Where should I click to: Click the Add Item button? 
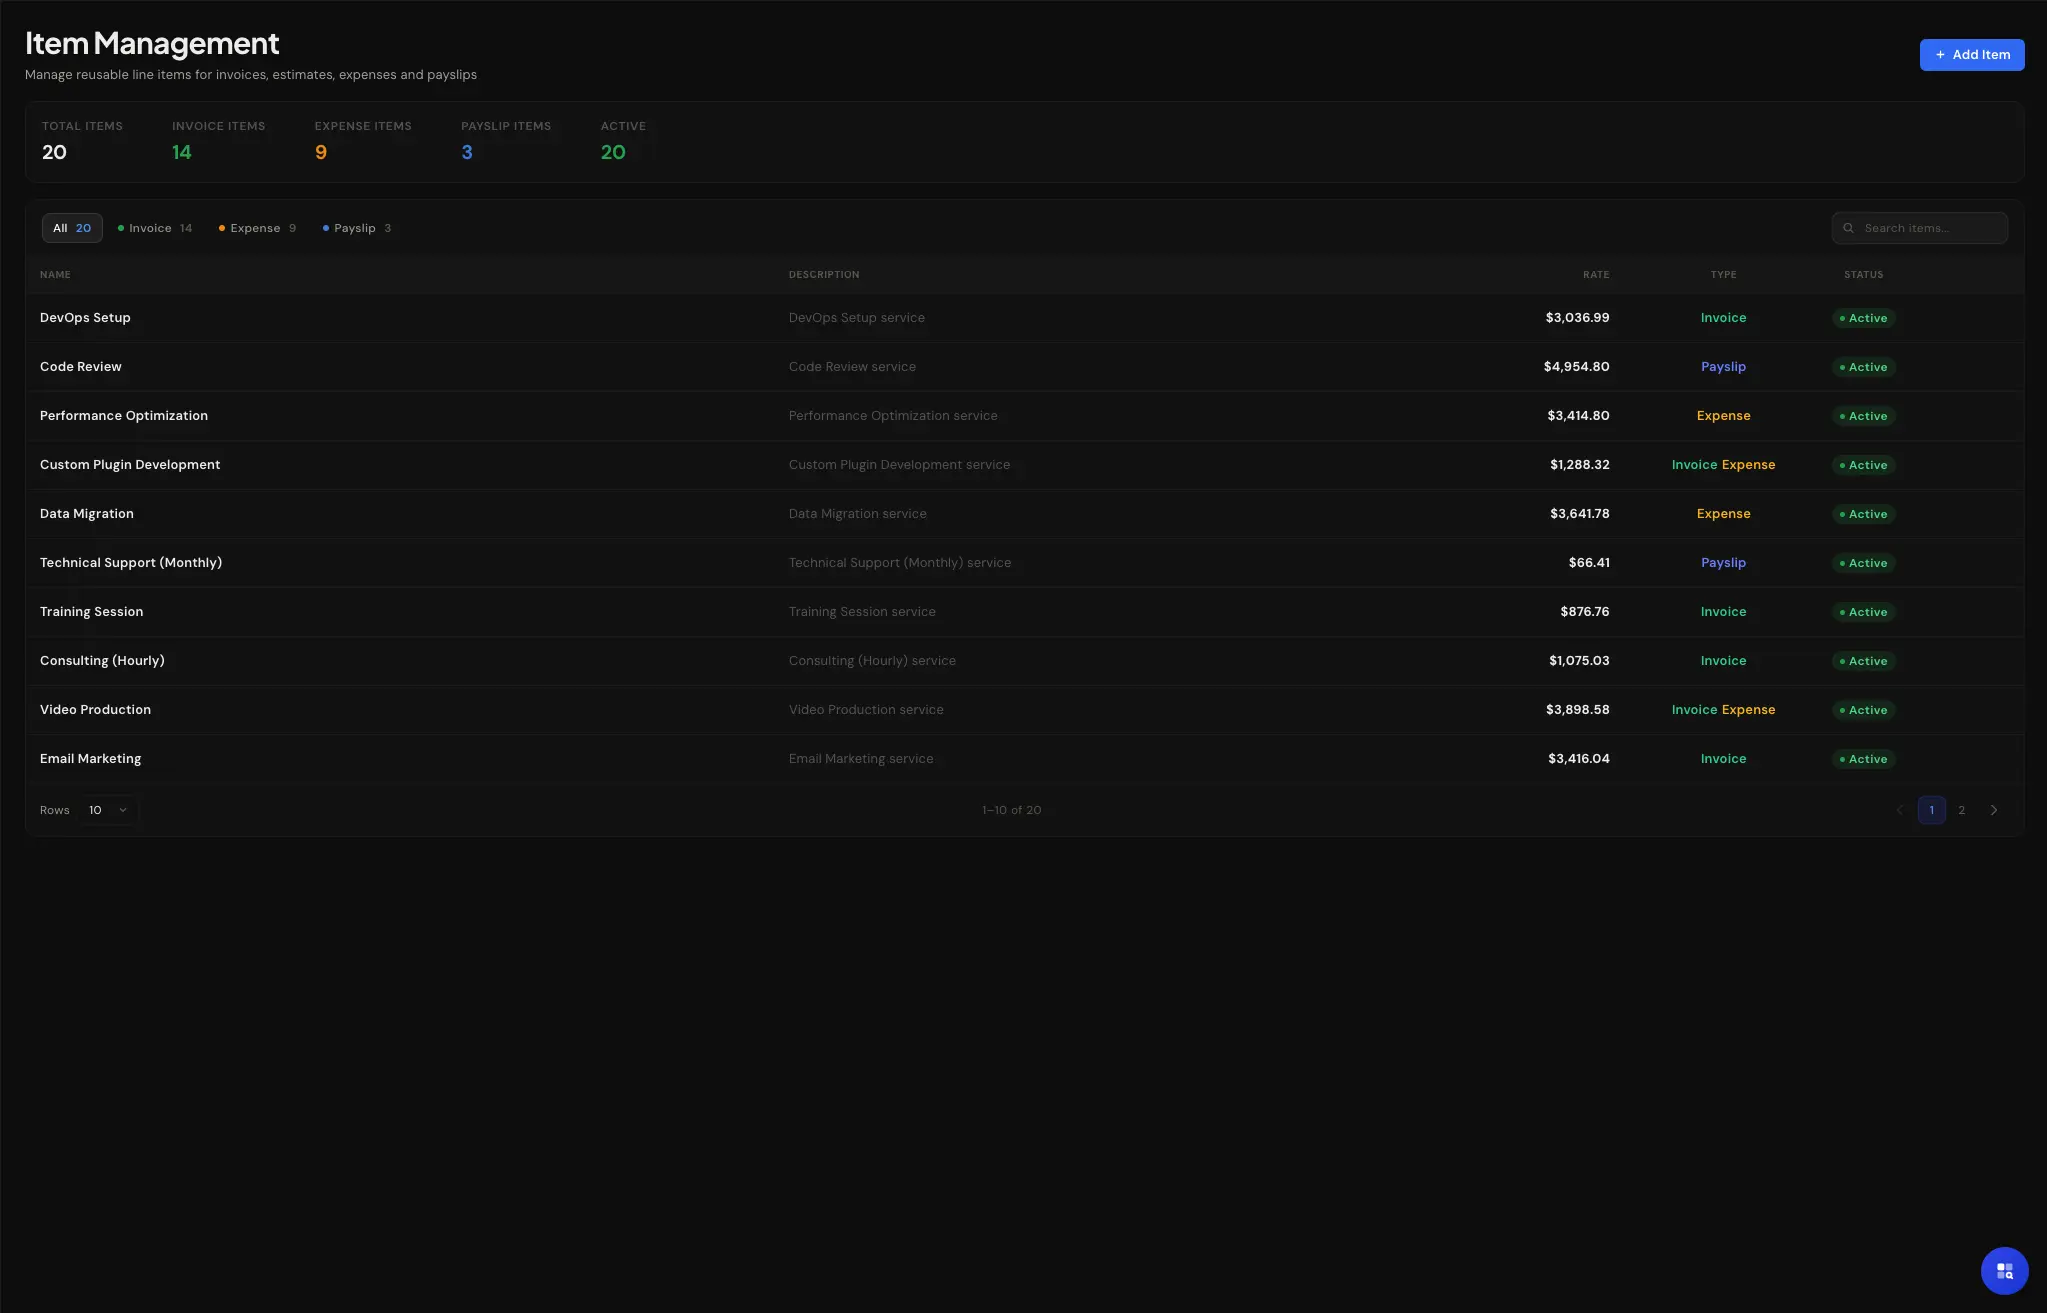[x=1971, y=55]
